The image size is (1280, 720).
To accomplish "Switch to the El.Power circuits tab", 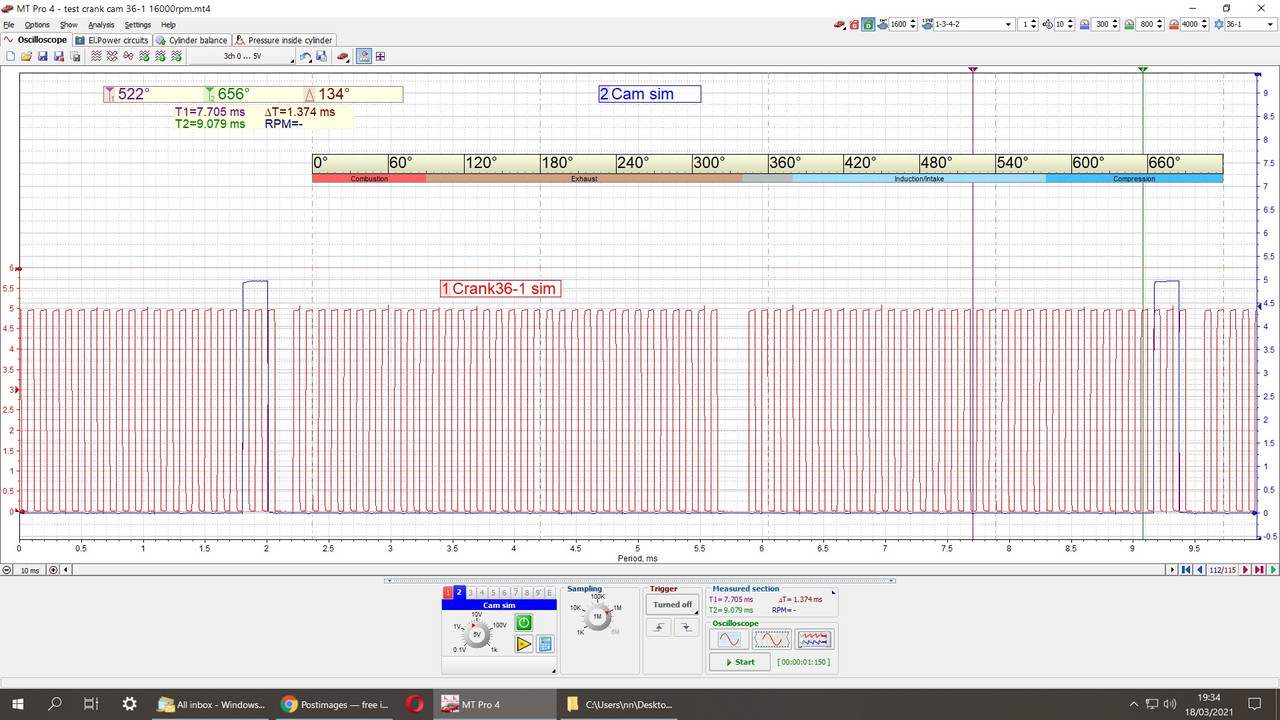I will pos(112,40).
